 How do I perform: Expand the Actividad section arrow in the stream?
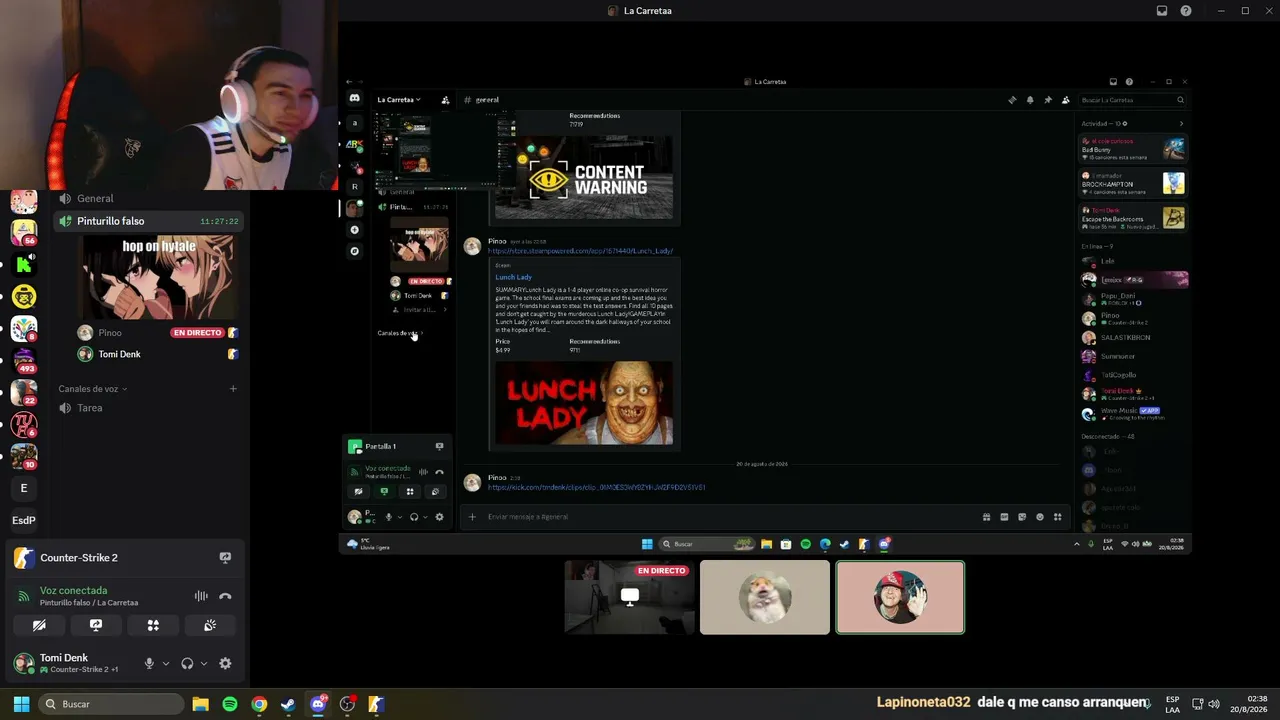(x=1181, y=124)
